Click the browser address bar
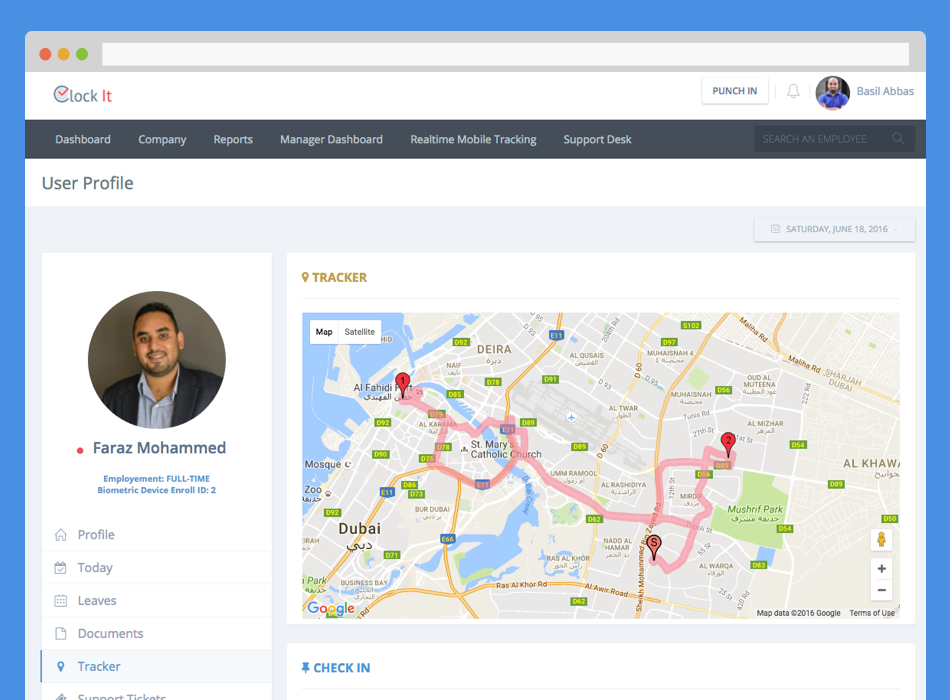The height and width of the screenshot is (700, 950). coord(505,54)
